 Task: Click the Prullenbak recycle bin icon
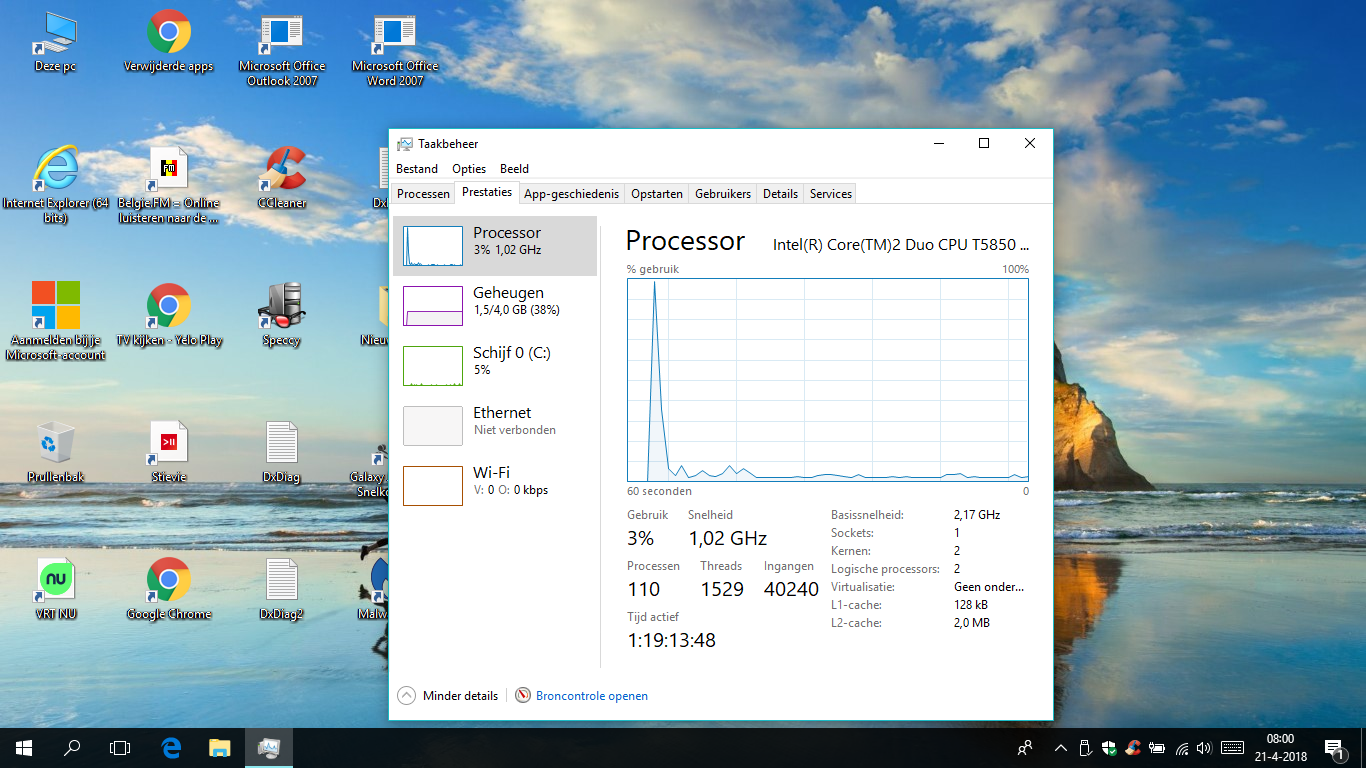tap(55, 443)
